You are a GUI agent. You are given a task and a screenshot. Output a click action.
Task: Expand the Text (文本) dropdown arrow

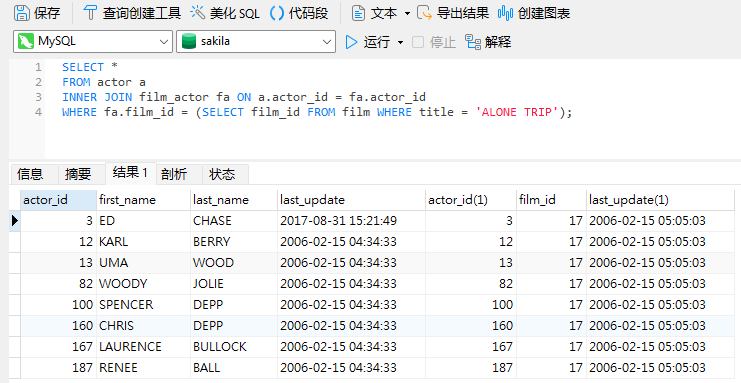(x=407, y=14)
